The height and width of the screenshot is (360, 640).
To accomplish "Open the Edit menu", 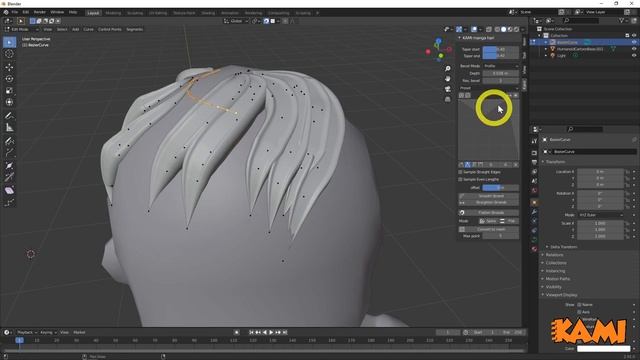I will click(x=26, y=13).
